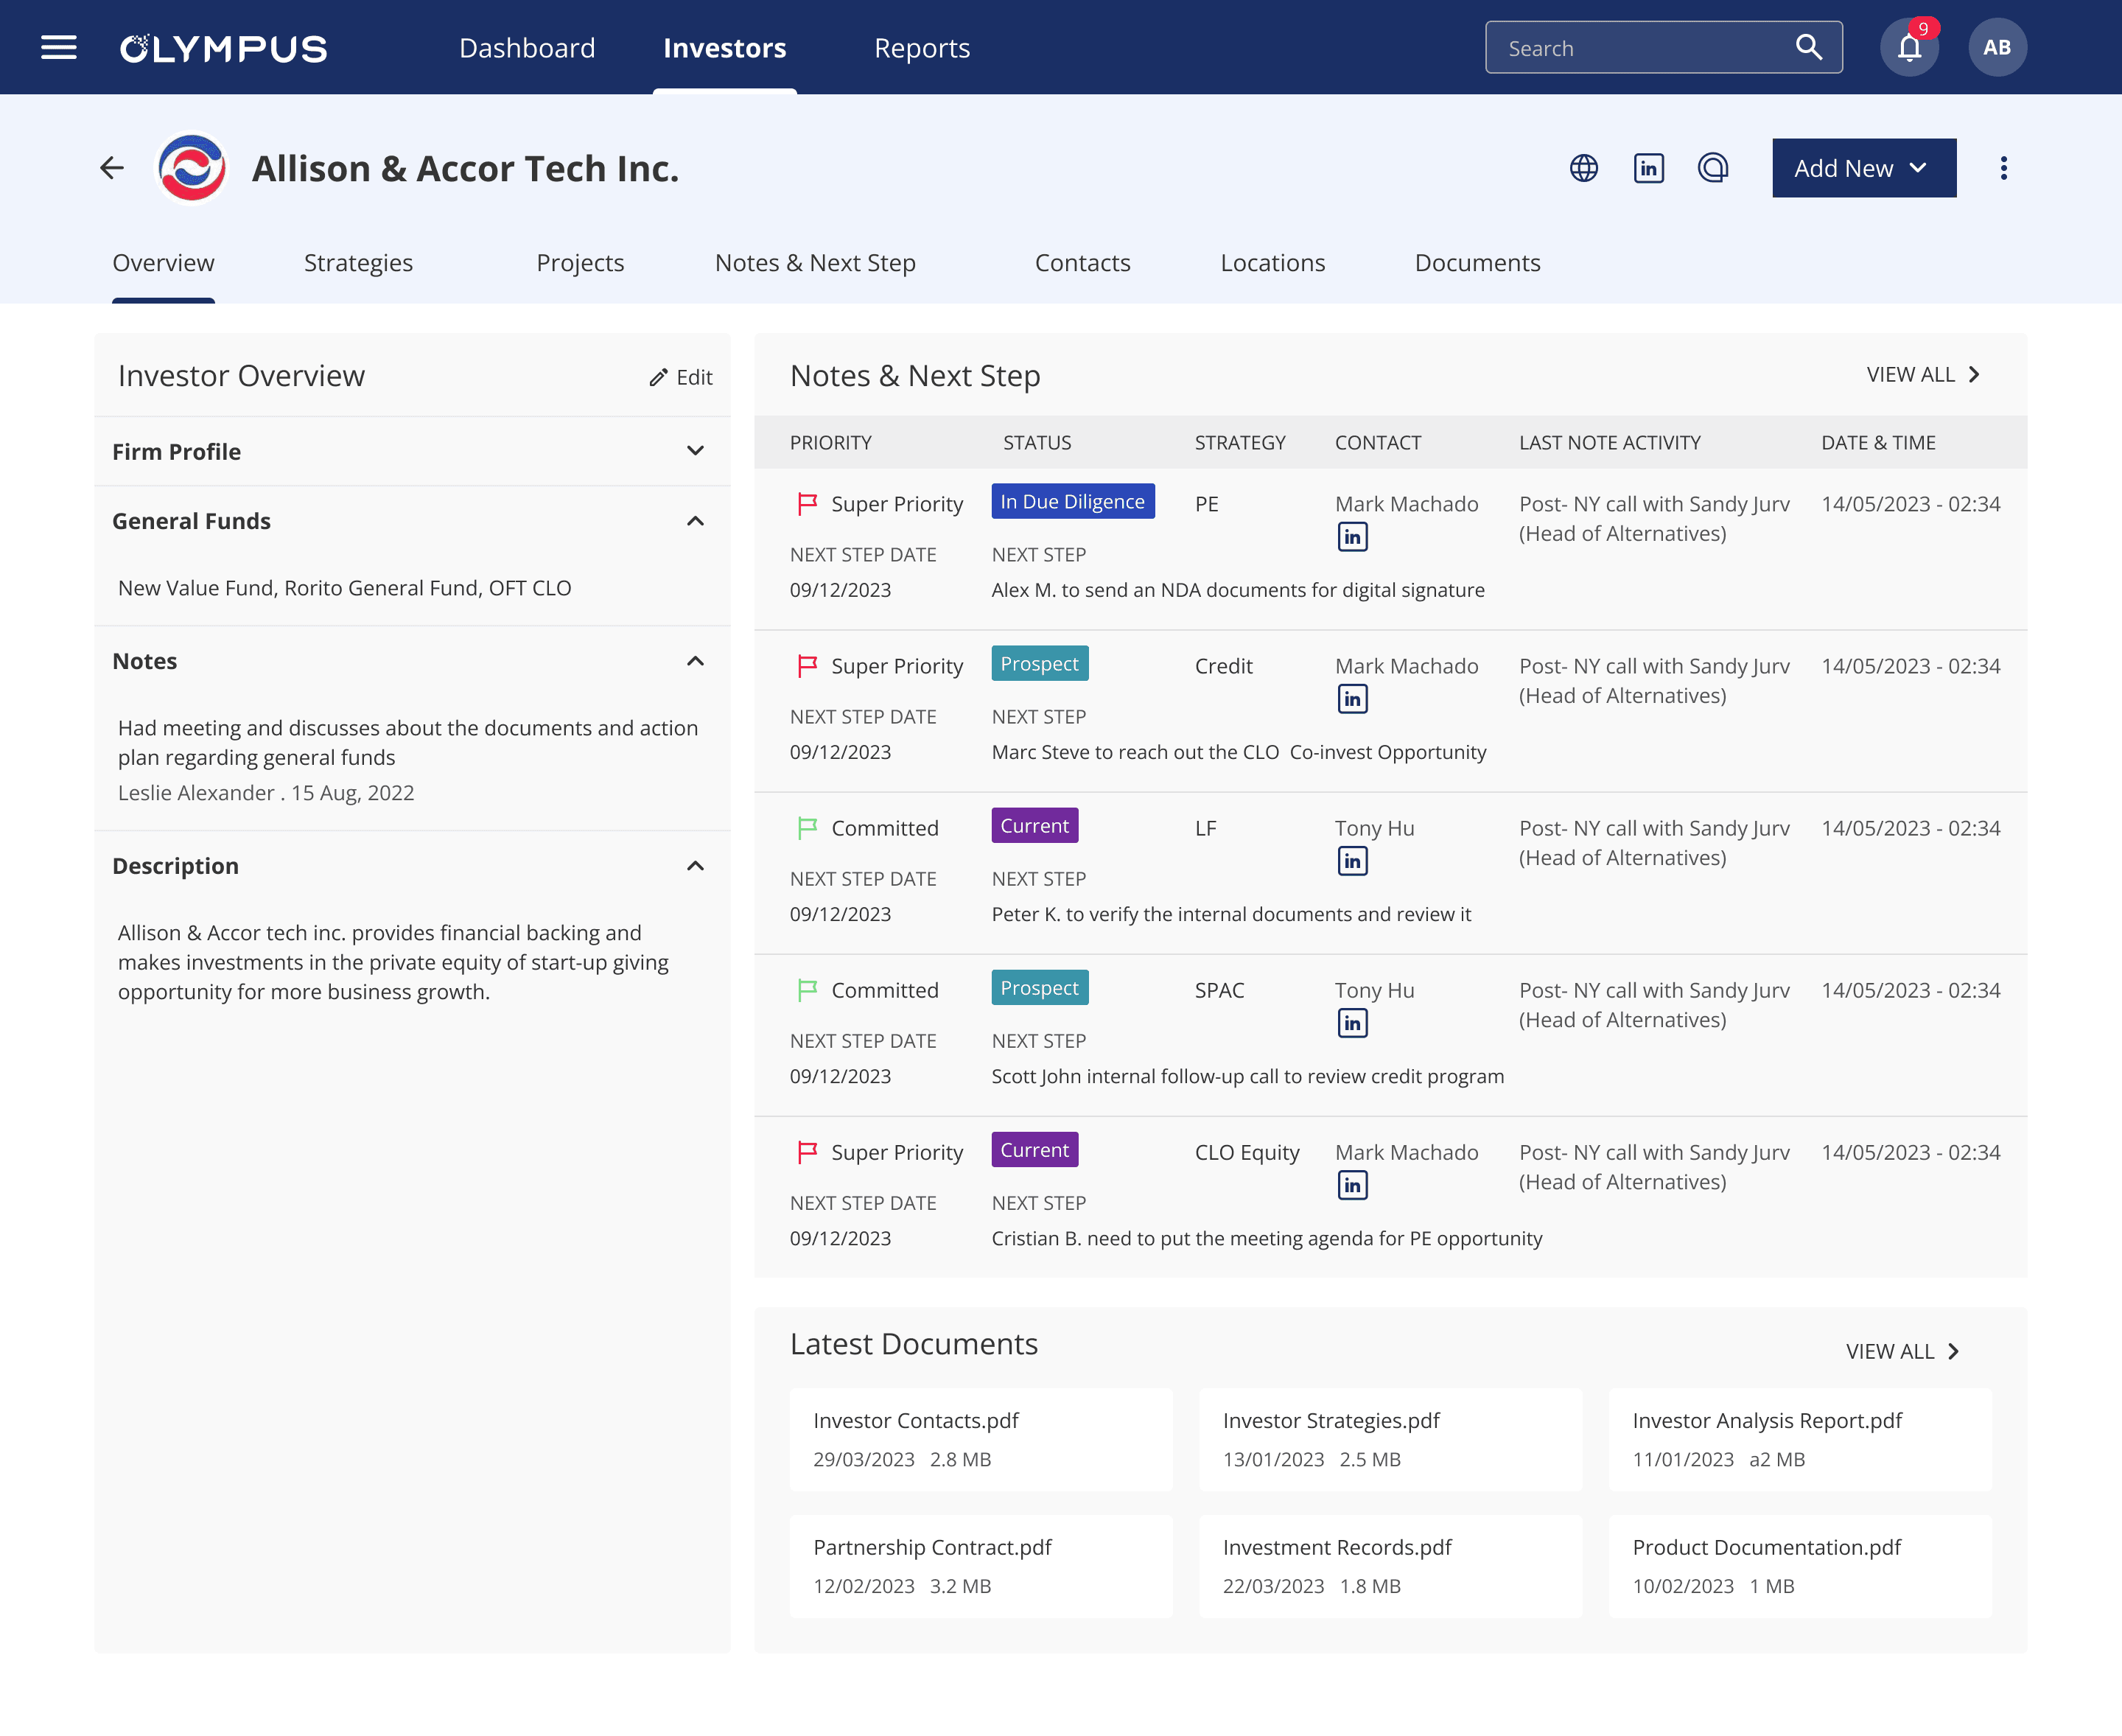Open the Reports menu item
Image resolution: width=2122 pixels, height=1736 pixels.
tap(921, 48)
